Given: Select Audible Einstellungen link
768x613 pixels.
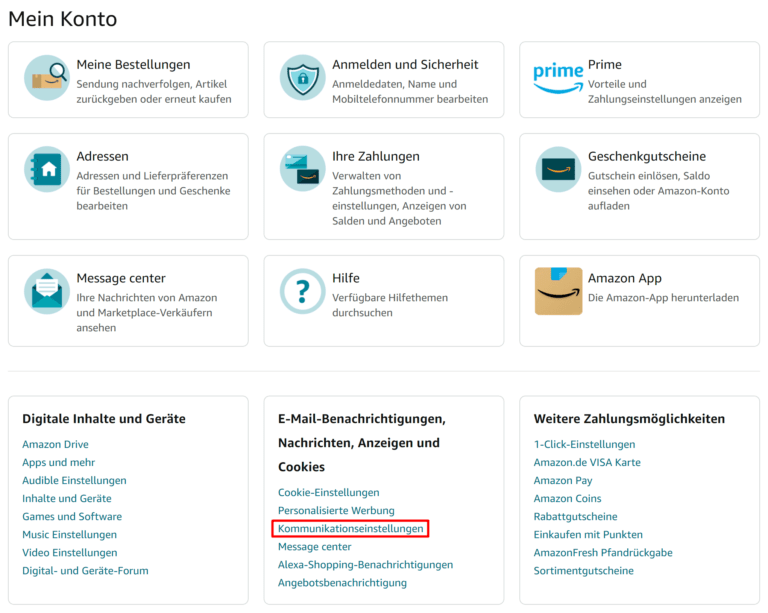Looking at the screenshot, I should tap(74, 480).
